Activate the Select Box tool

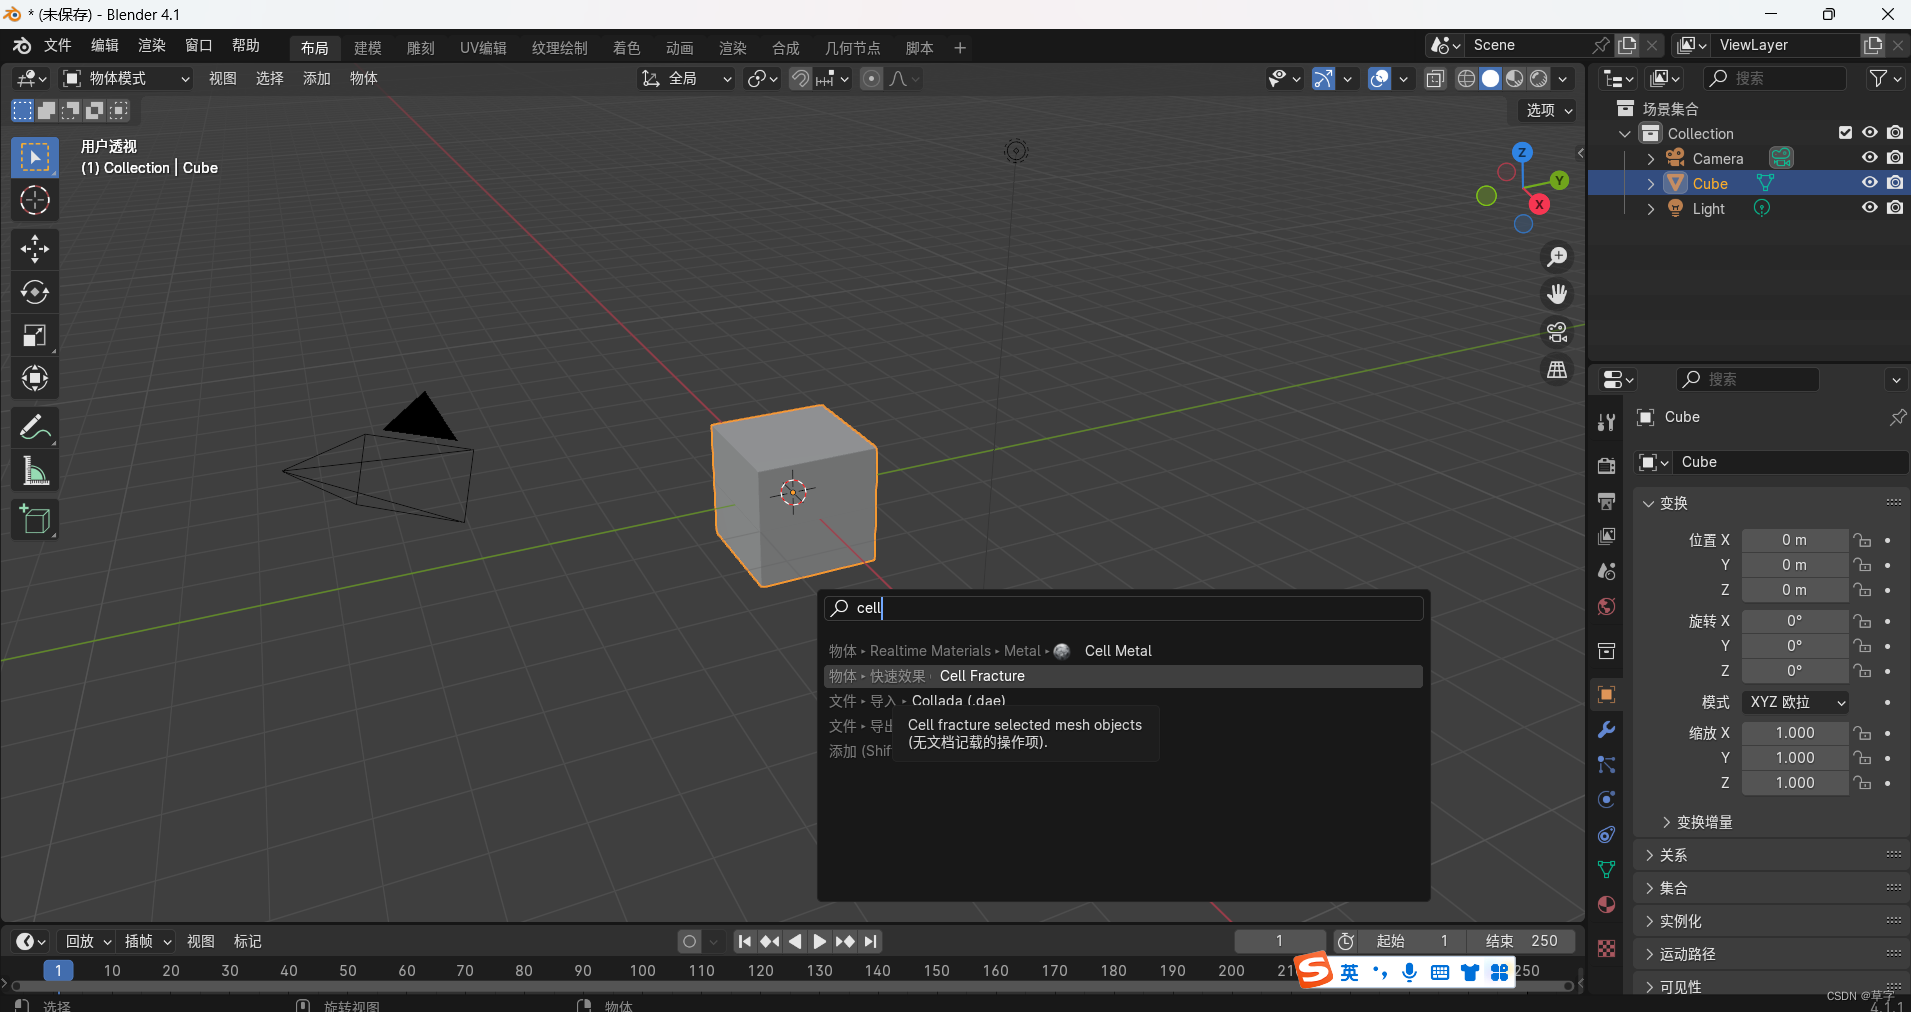tap(35, 157)
